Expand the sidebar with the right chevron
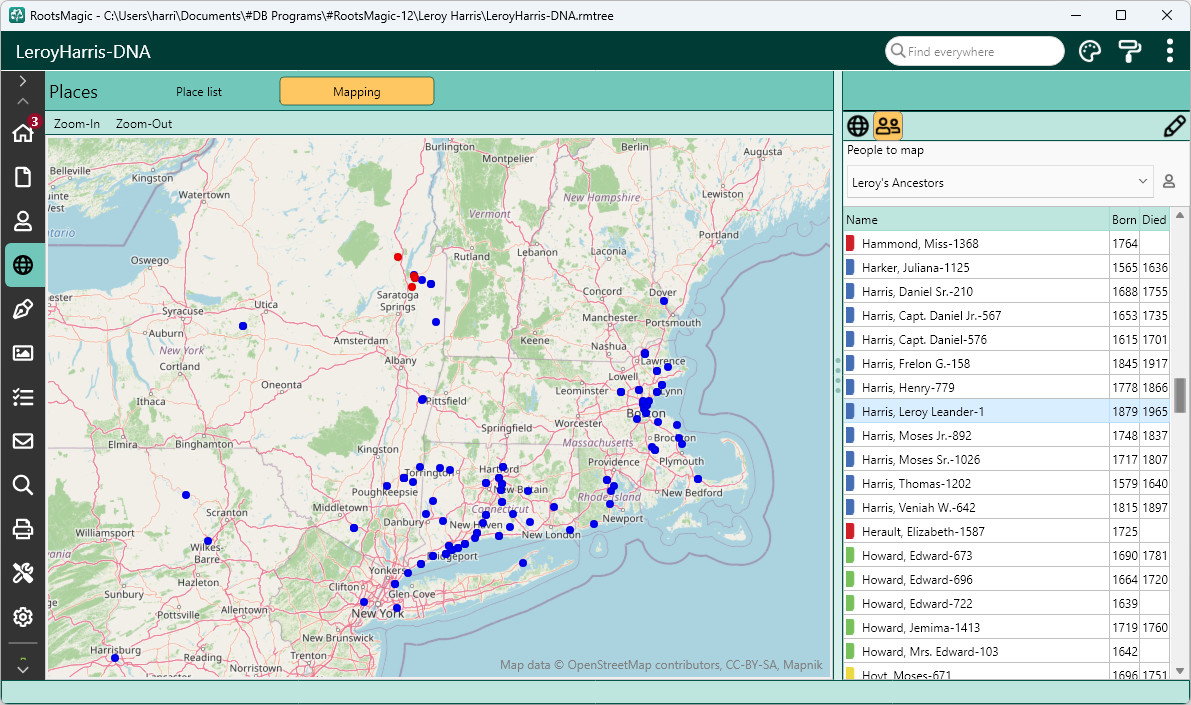This screenshot has height=705, width=1191. 23,81
